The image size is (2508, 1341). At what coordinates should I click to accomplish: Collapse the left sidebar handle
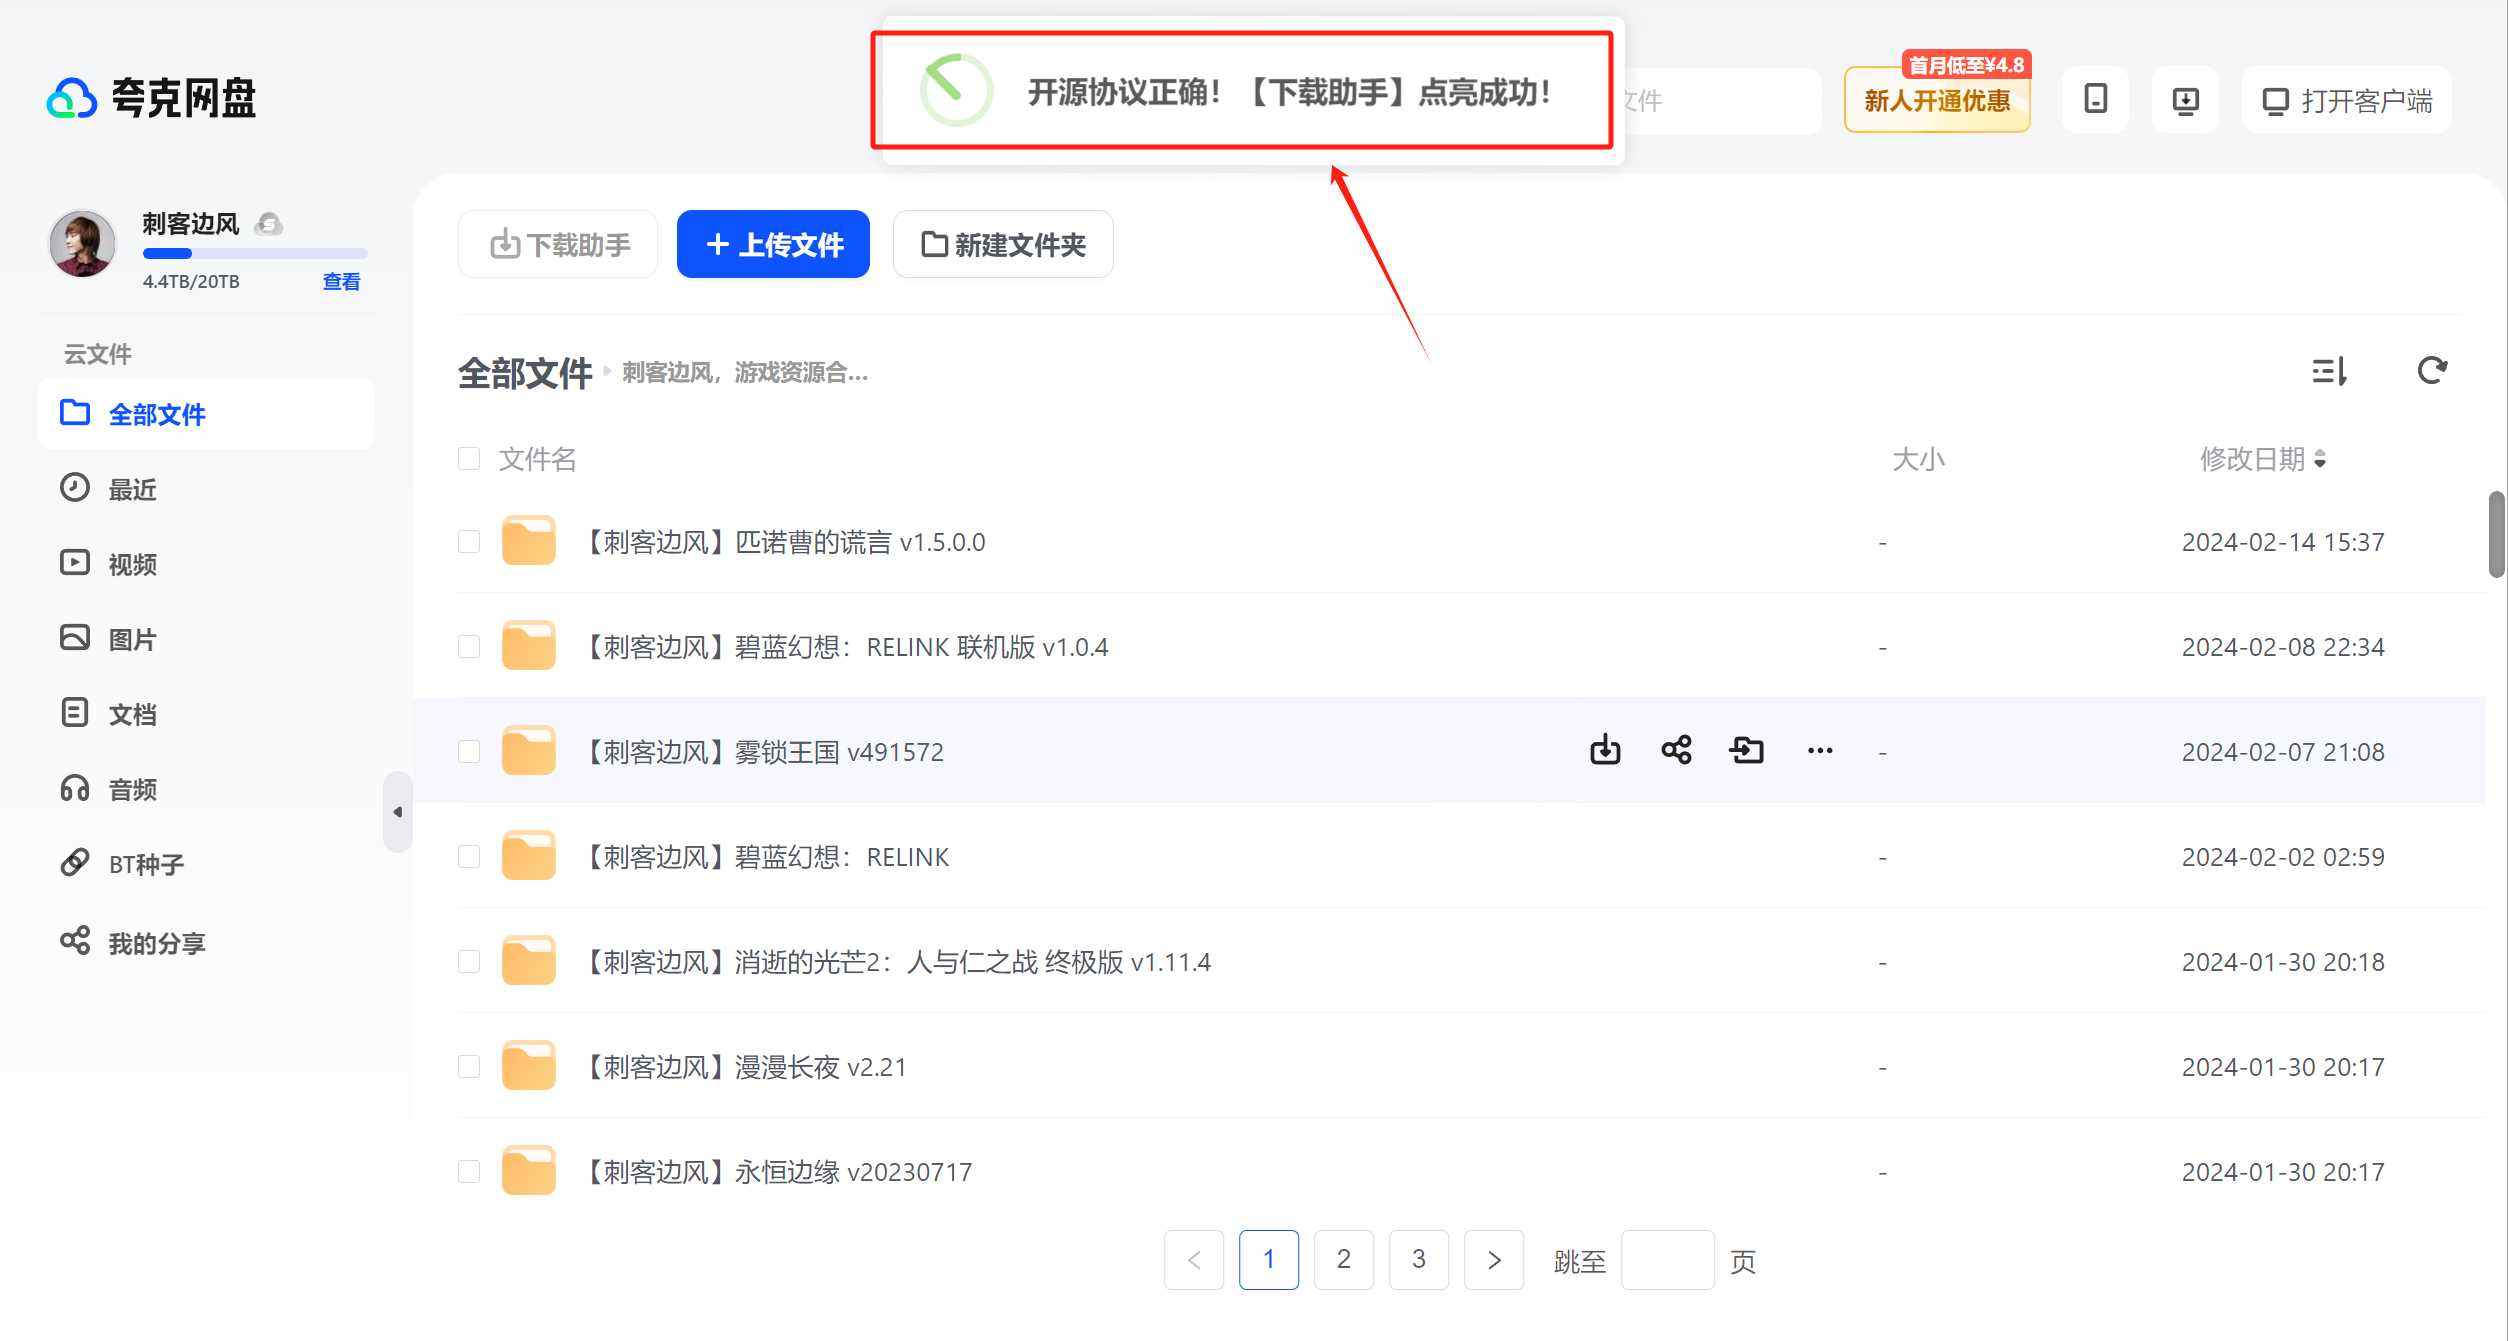point(397,812)
